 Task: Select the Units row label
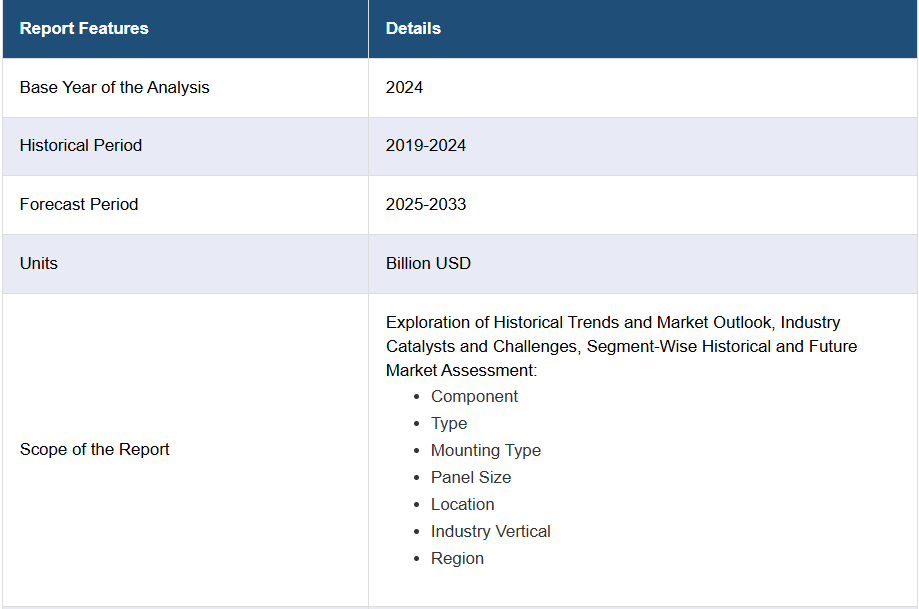pyautogui.click(x=39, y=263)
